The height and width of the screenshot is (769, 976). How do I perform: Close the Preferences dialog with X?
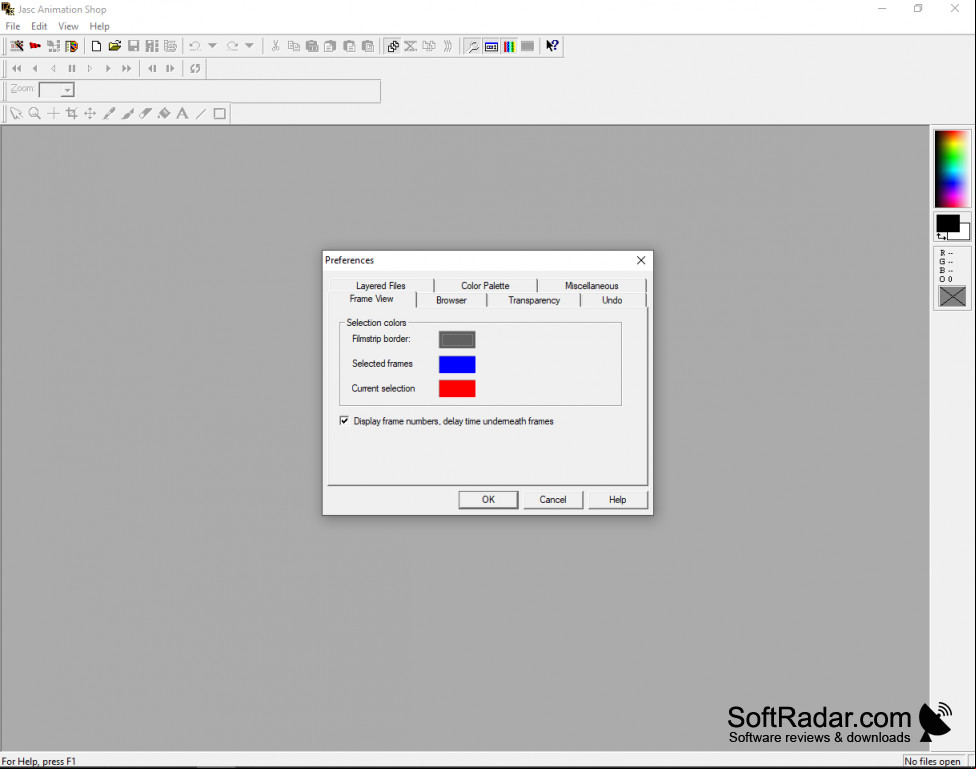tap(641, 260)
